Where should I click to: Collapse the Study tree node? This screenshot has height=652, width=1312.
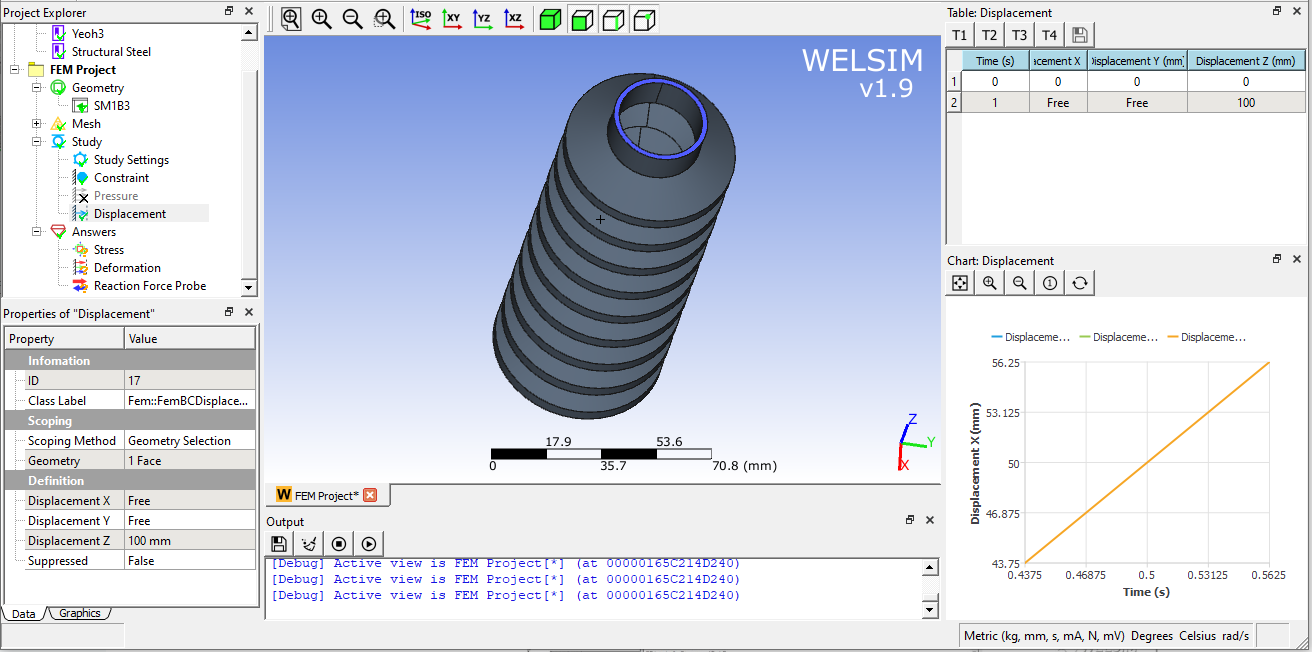tap(37, 142)
